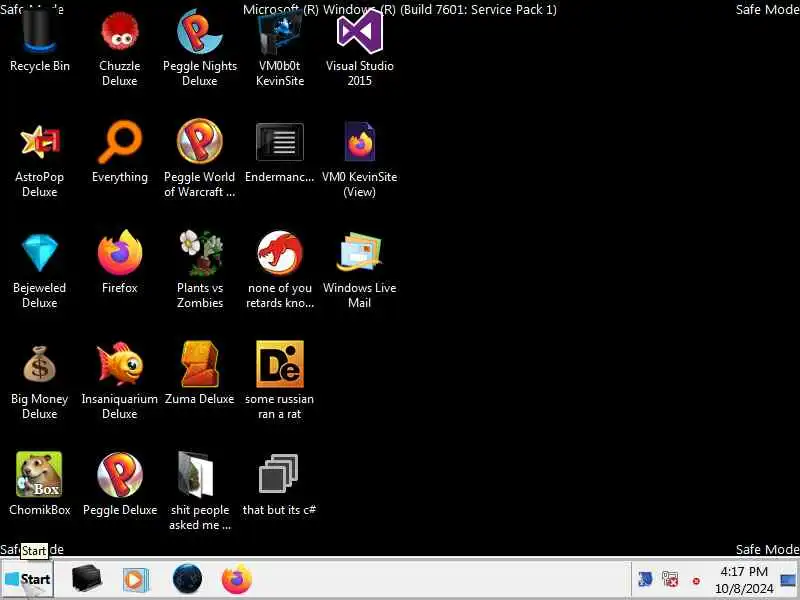Launch Windows Media Player from taskbar
Image resolution: width=800 pixels, height=600 pixels.
click(136, 580)
